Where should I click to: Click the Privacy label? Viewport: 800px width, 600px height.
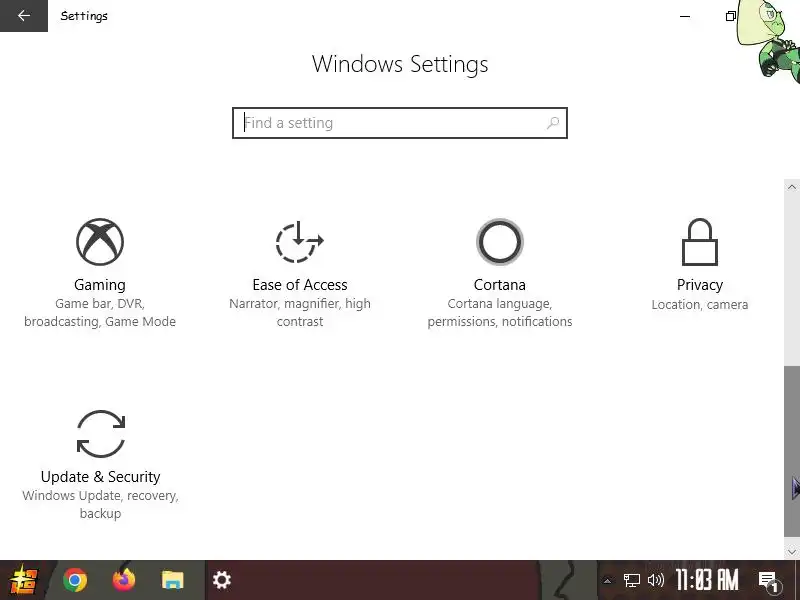700,285
